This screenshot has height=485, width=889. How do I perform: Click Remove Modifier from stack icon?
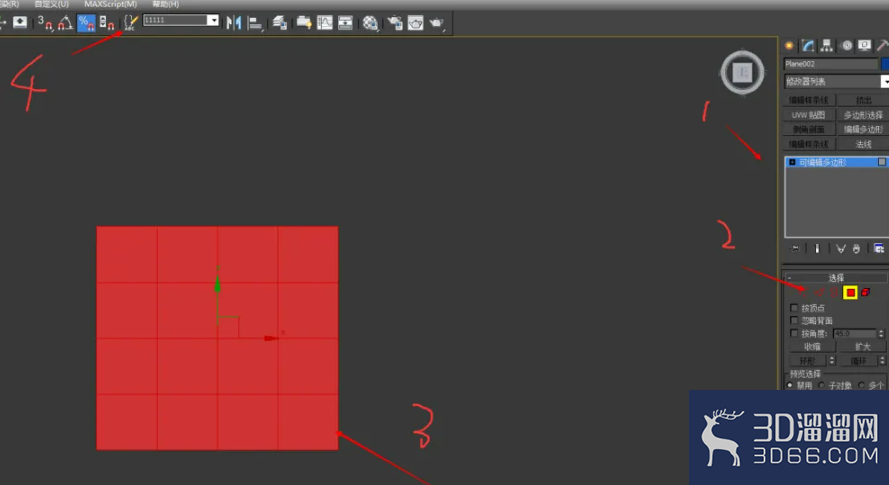(856, 248)
